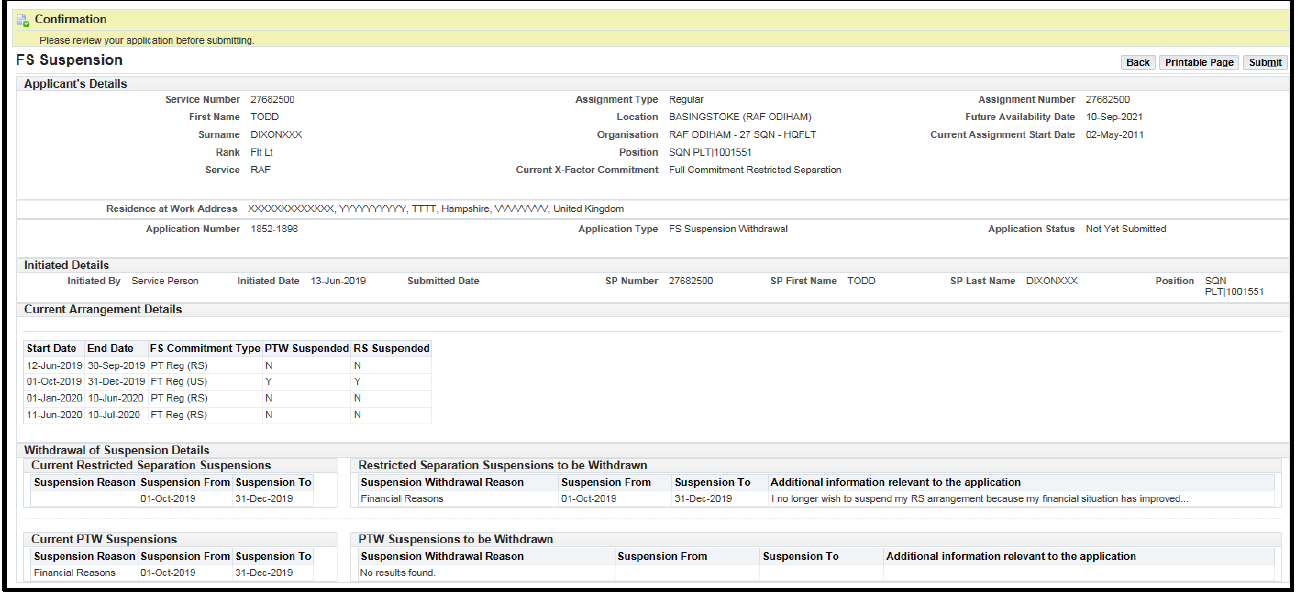
Task: Click the PTW Suspended column header
Action: 306,348
